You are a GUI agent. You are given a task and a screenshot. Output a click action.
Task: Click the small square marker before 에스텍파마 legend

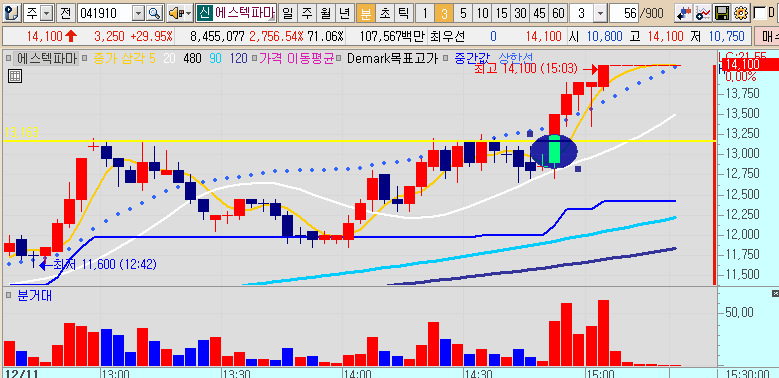[9, 59]
